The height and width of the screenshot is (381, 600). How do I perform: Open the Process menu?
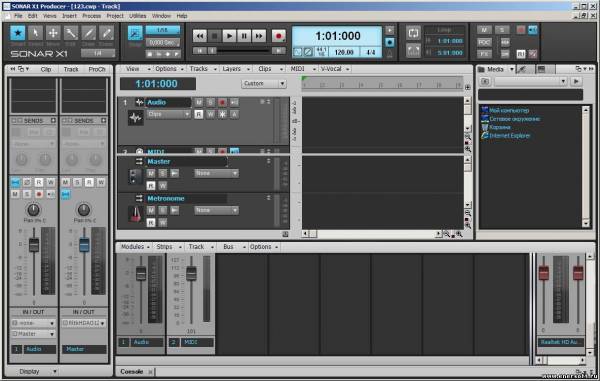pos(91,16)
